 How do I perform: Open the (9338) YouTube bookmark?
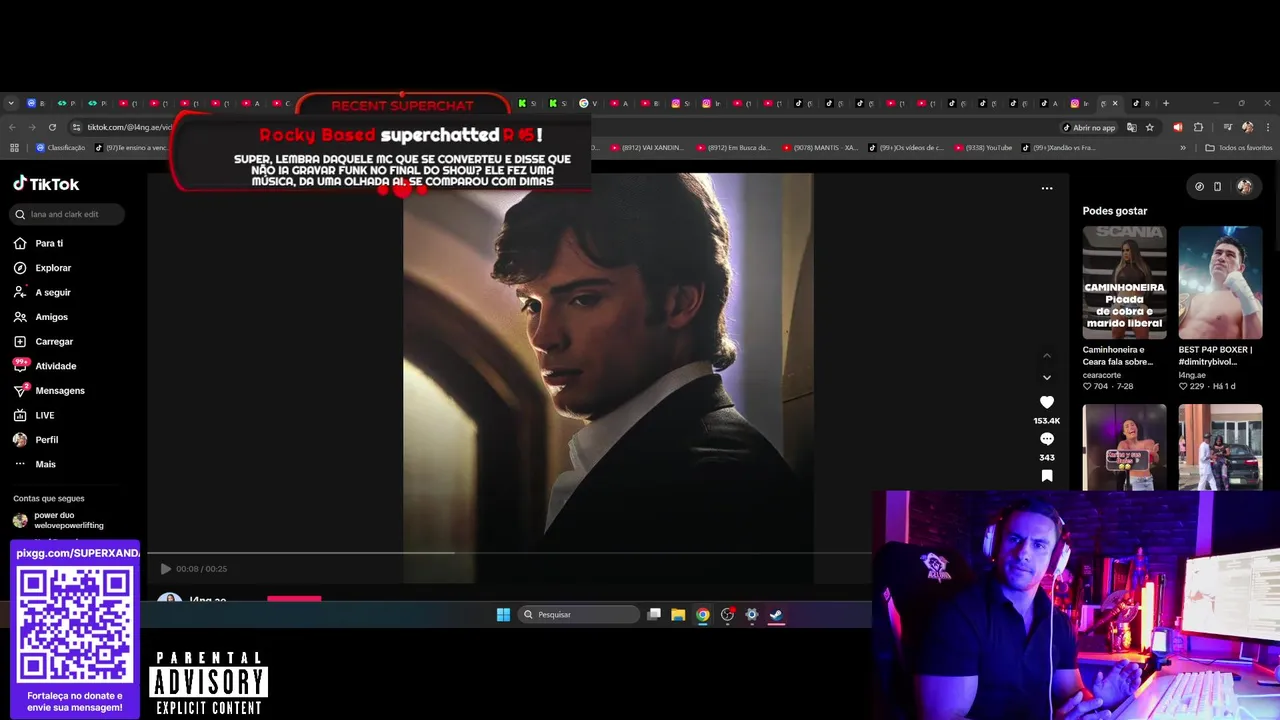pos(983,148)
